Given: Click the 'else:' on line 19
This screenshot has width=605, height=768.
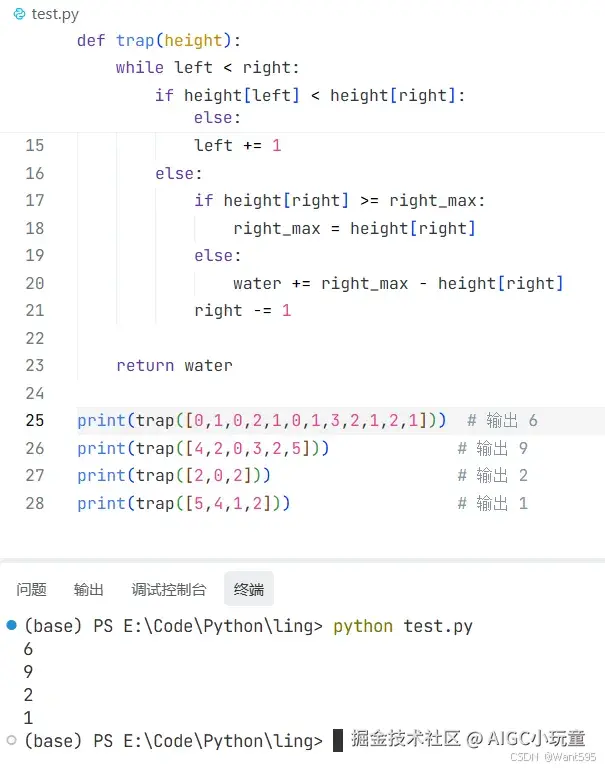Looking at the screenshot, I should (218, 255).
